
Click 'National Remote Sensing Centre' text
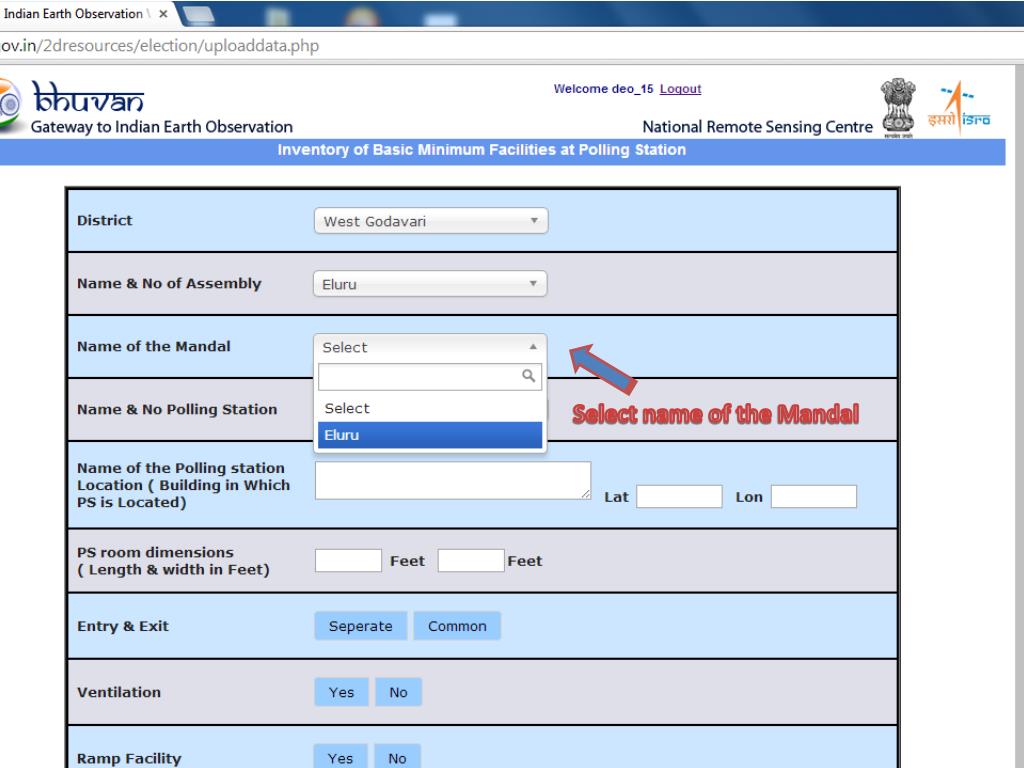pos(758,127)
